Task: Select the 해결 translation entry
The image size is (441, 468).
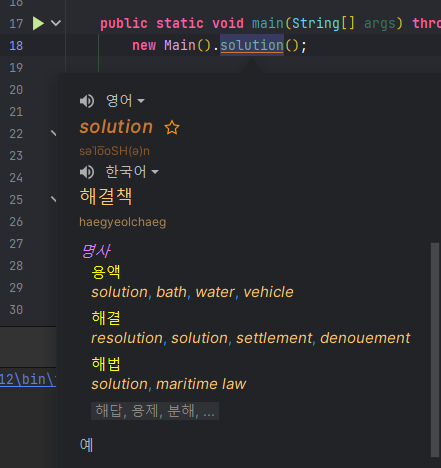Action: (x=106, y=318)
